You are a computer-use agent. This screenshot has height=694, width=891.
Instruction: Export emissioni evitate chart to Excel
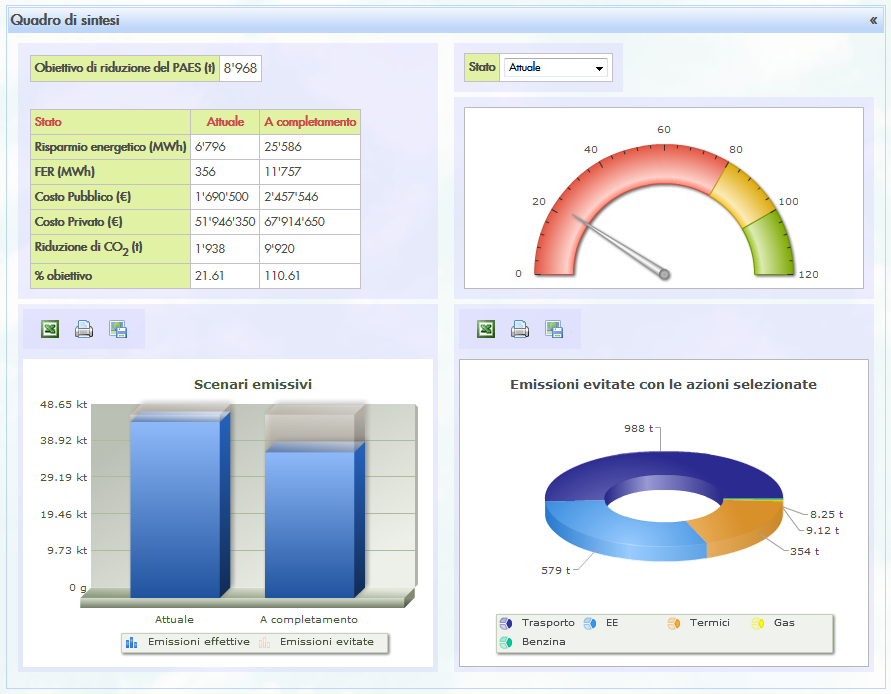[486, 329]
